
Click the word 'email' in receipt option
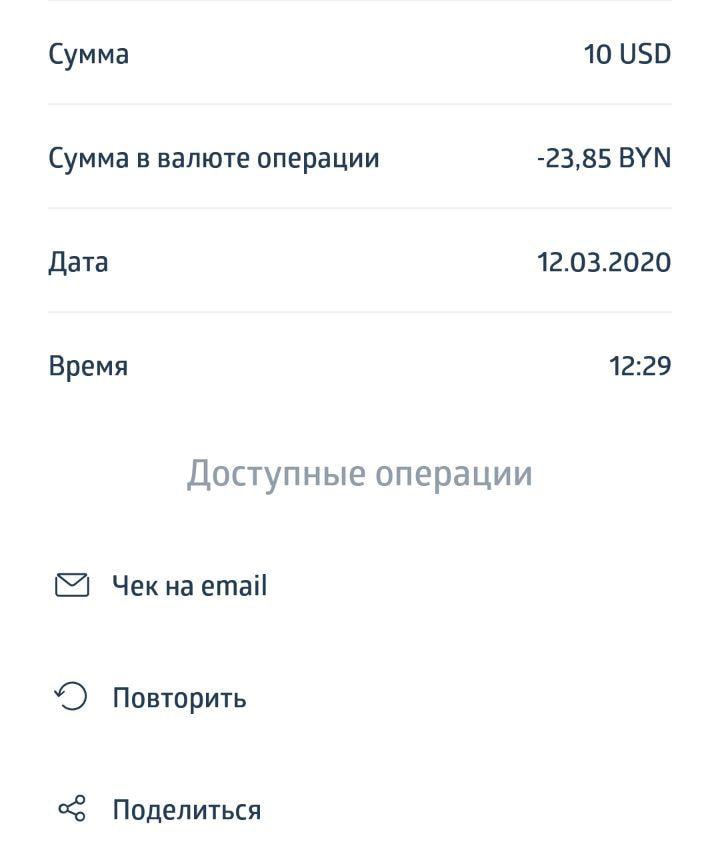tap(234, 586)
